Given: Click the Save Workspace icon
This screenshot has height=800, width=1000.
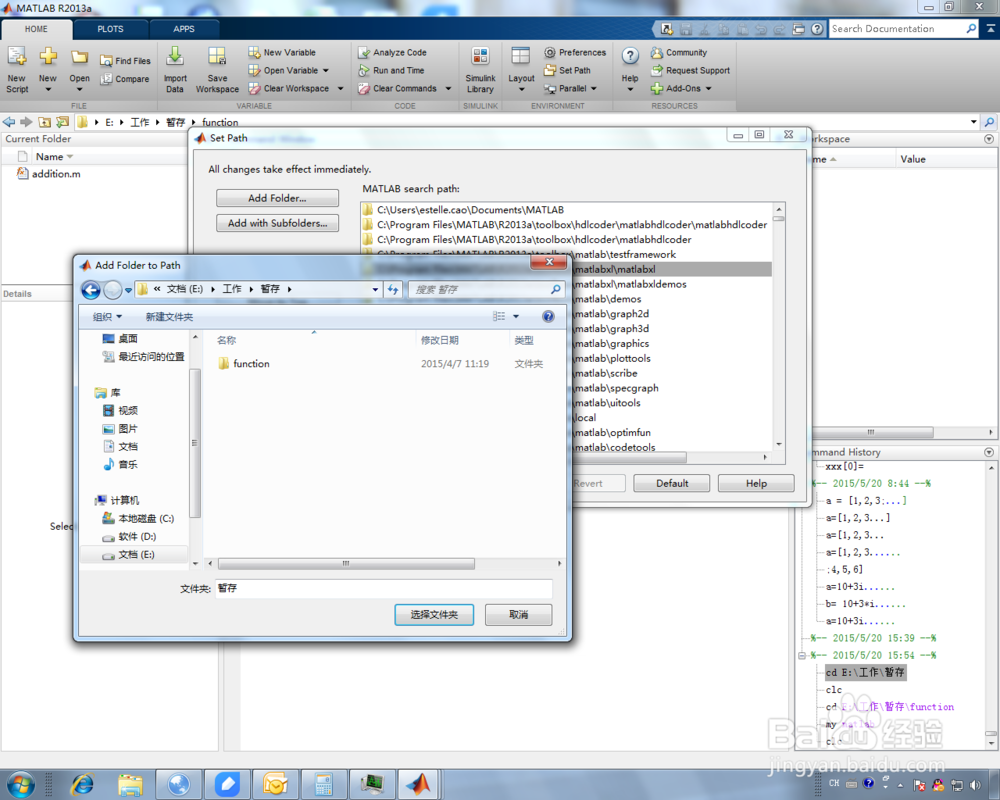Looking at the screenshot, I should [217, 57].
